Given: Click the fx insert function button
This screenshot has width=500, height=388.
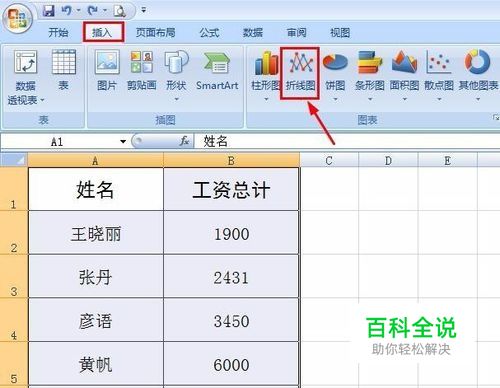Looking at the screenshot, I should tap(185, 141).
